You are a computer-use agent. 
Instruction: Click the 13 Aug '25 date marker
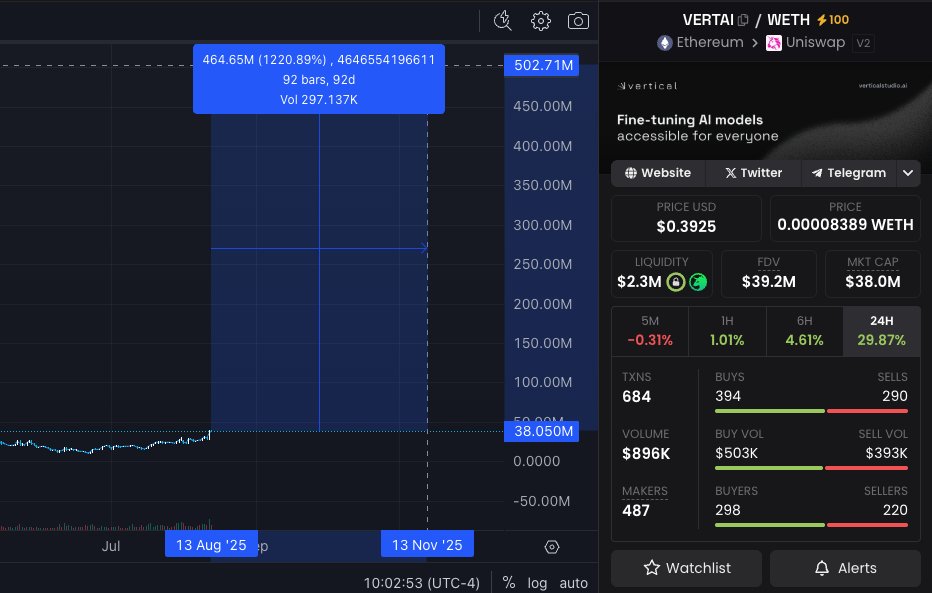(211, 545)
